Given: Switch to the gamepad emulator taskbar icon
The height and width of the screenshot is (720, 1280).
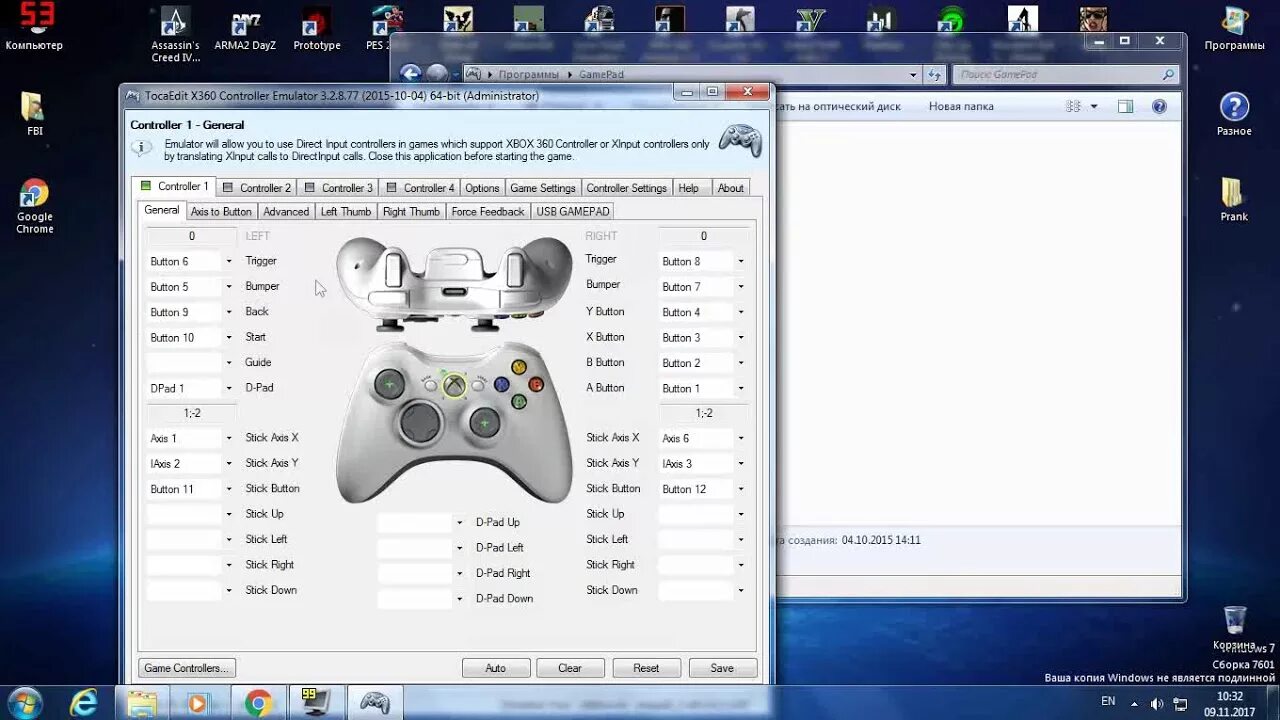Looking at the screenshot, I should [x=375, y=703].
